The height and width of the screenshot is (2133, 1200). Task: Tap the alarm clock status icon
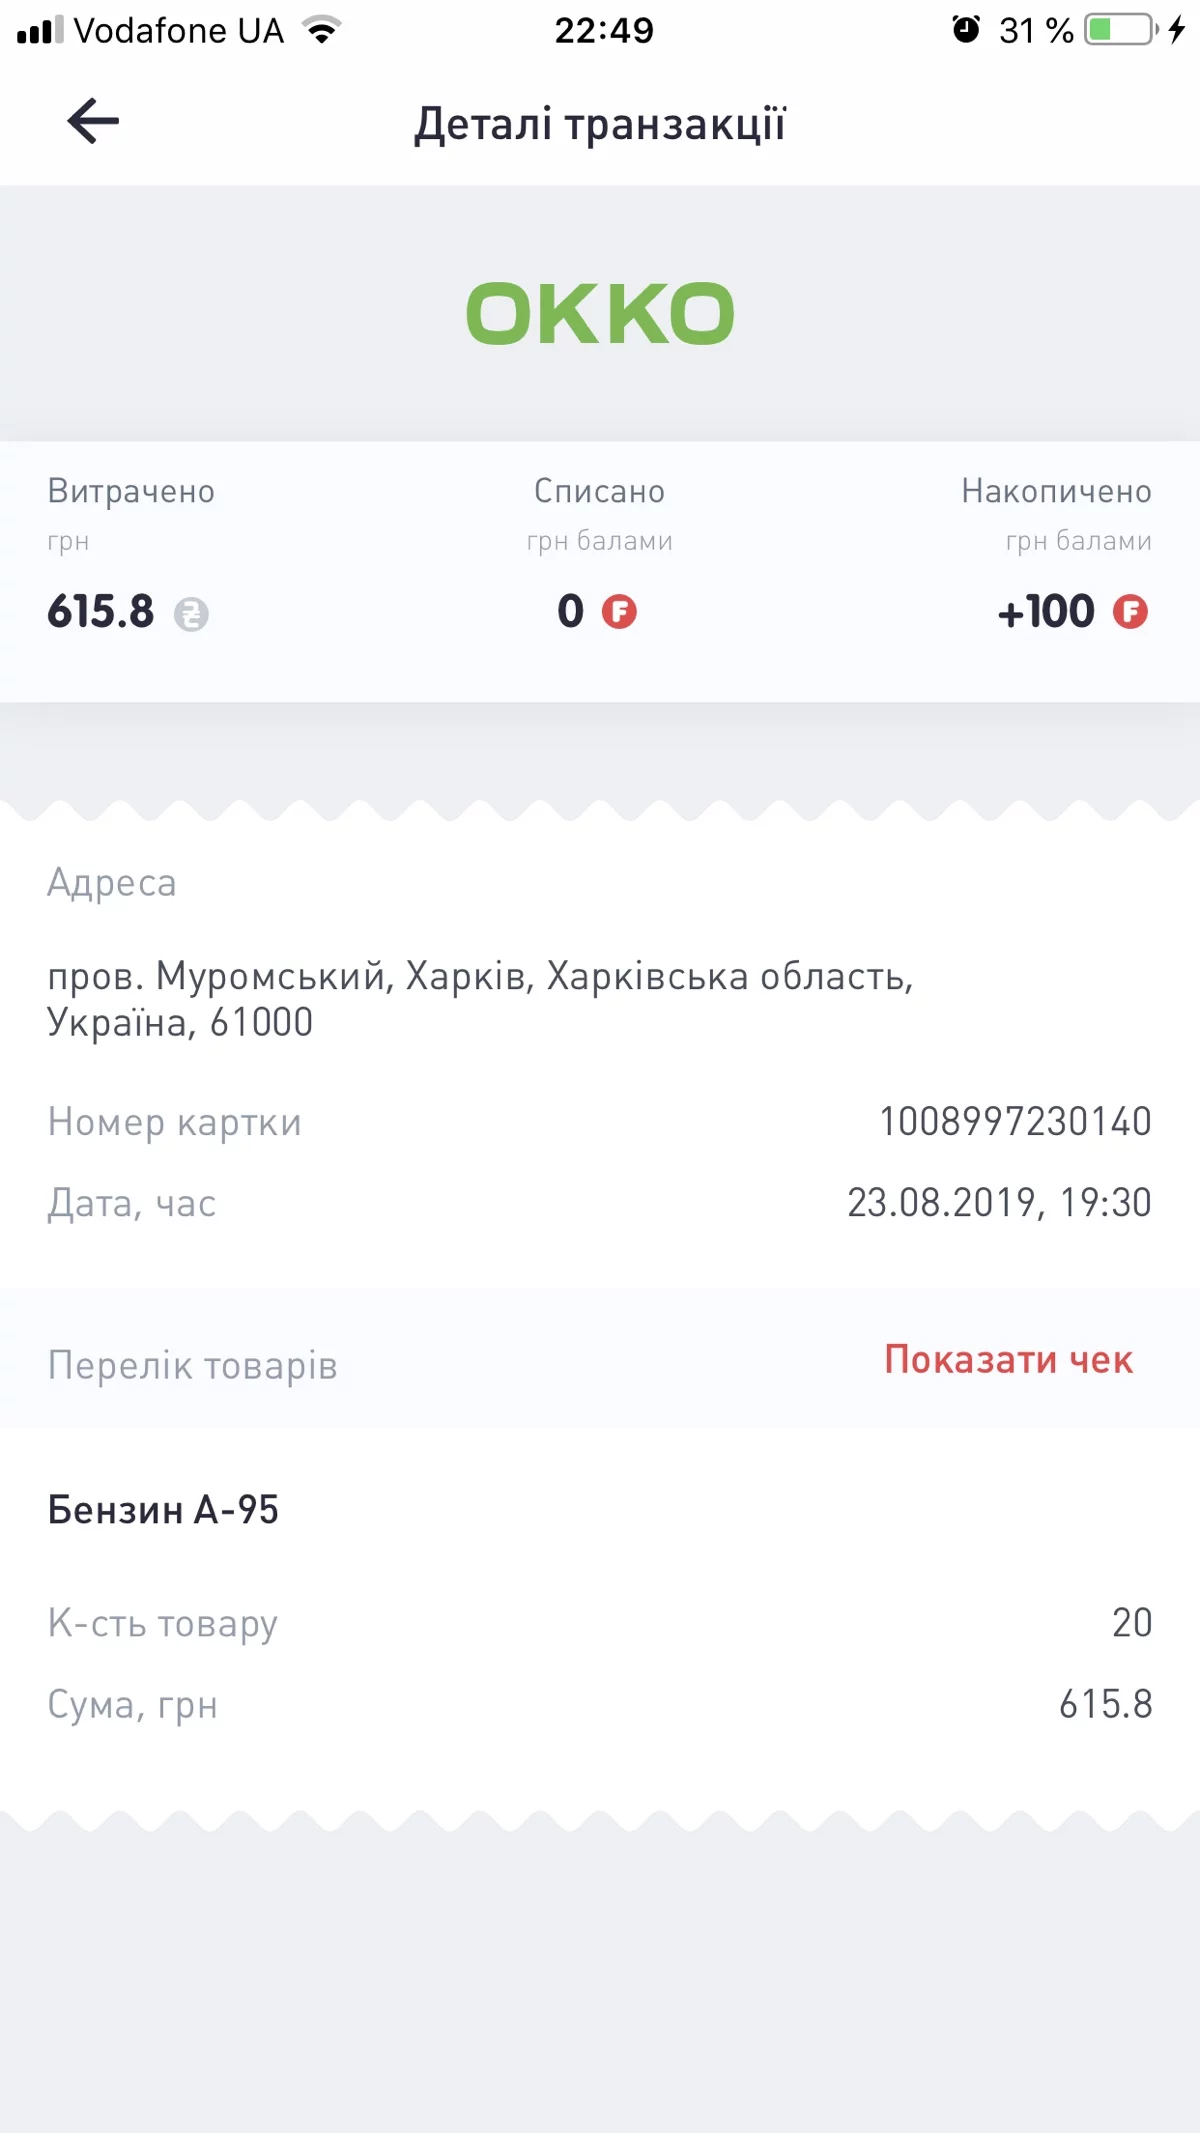[966, 29]
